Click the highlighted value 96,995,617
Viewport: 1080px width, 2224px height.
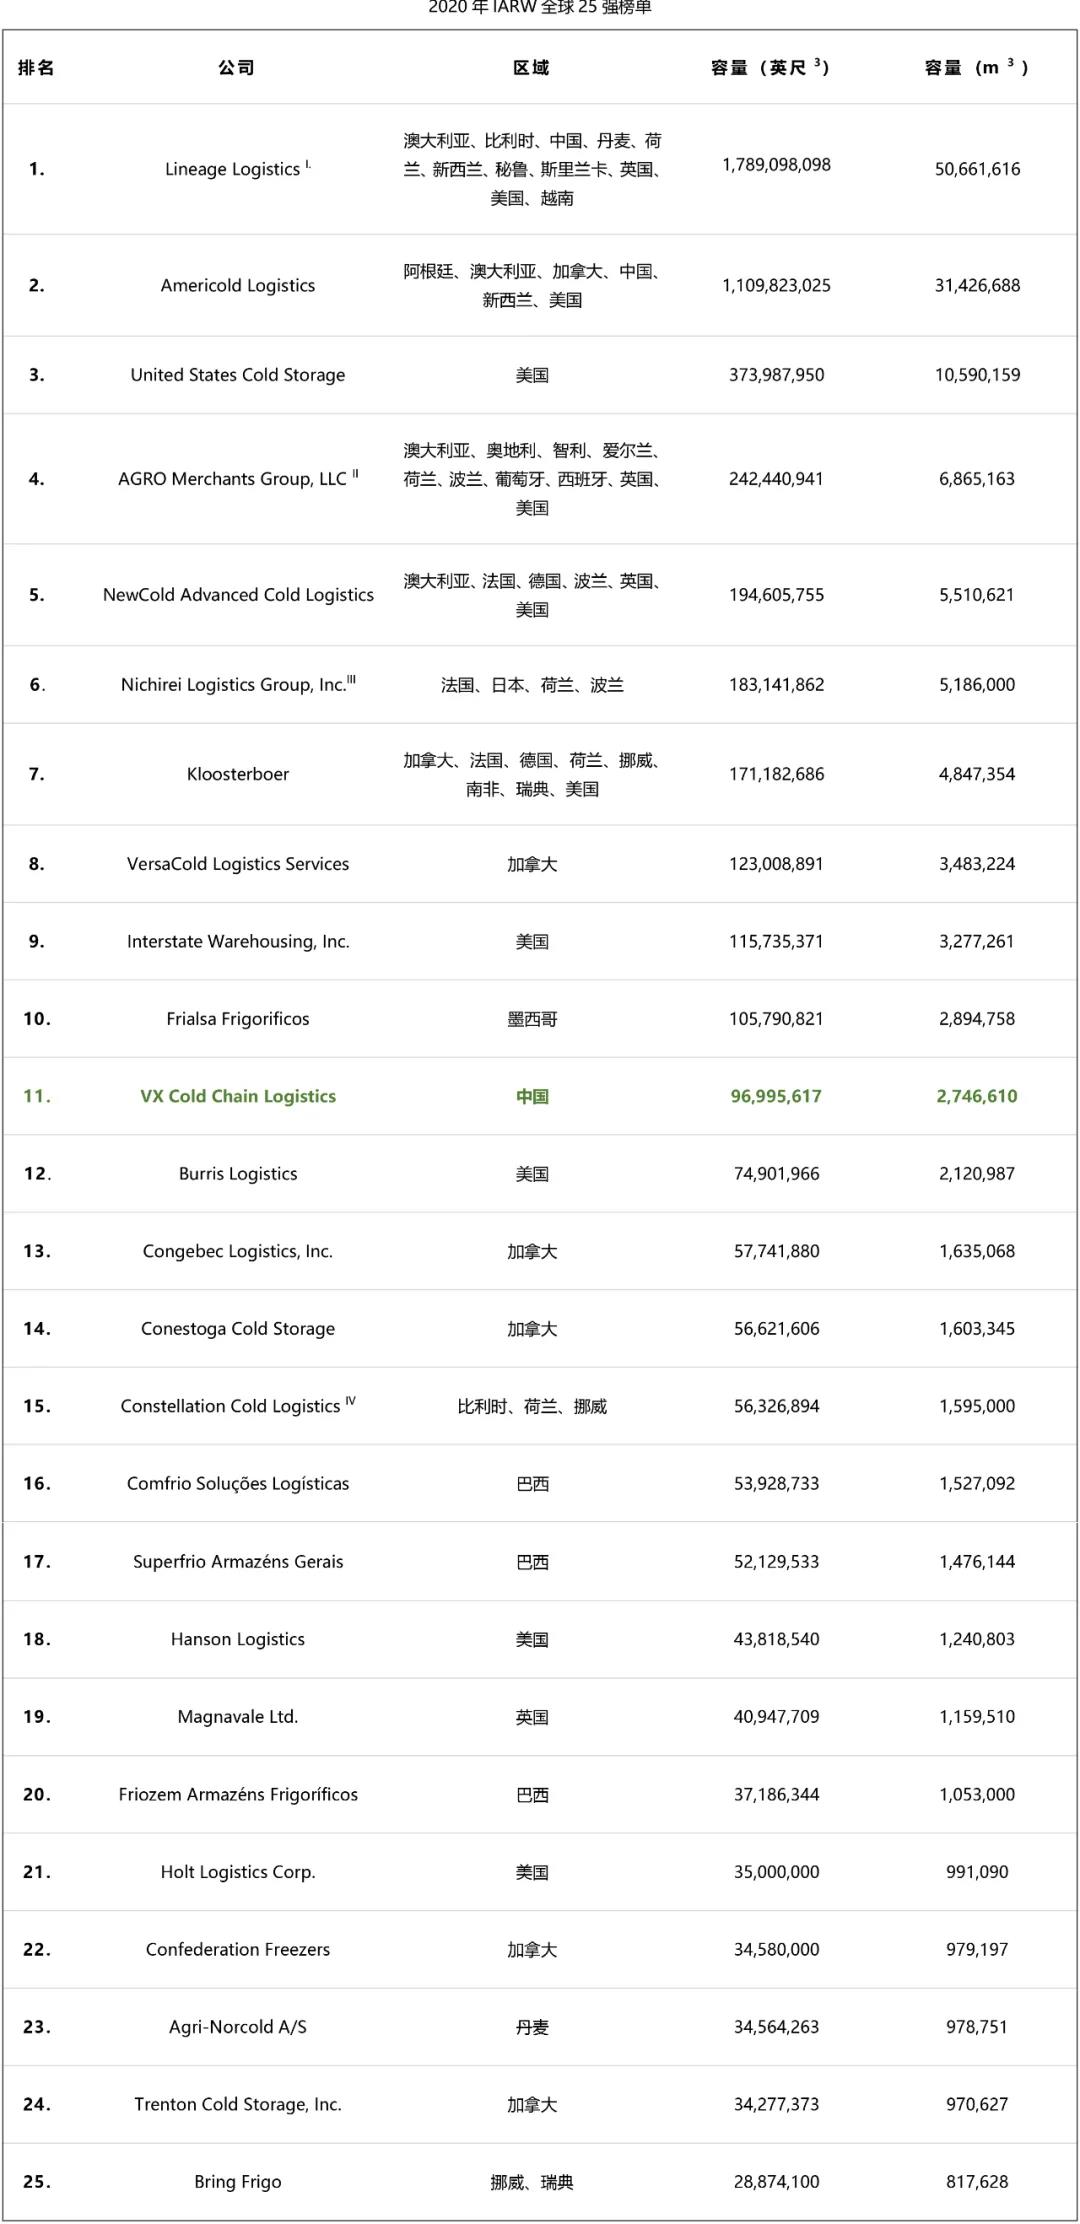tap(777, 1096)
